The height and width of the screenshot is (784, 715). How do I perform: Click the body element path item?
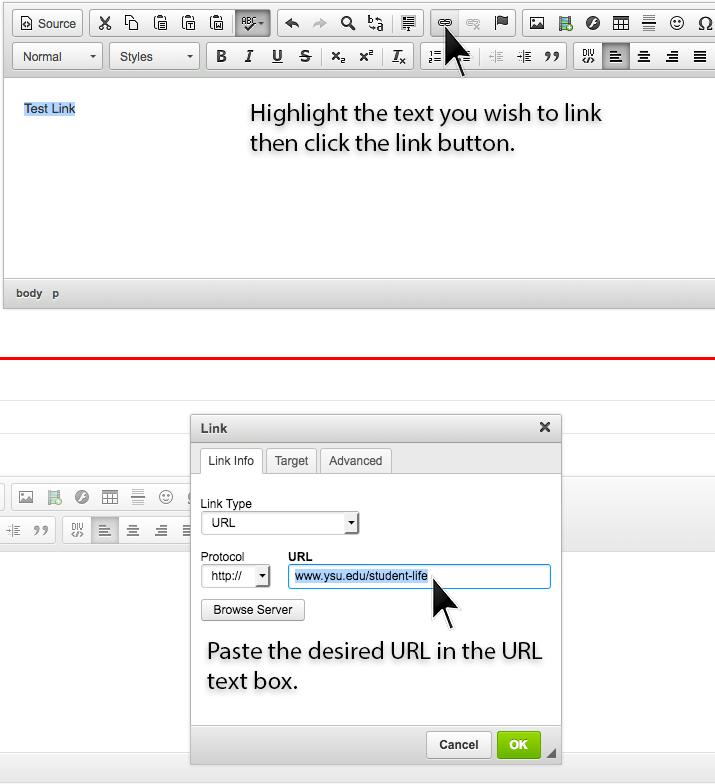(29, 294)
